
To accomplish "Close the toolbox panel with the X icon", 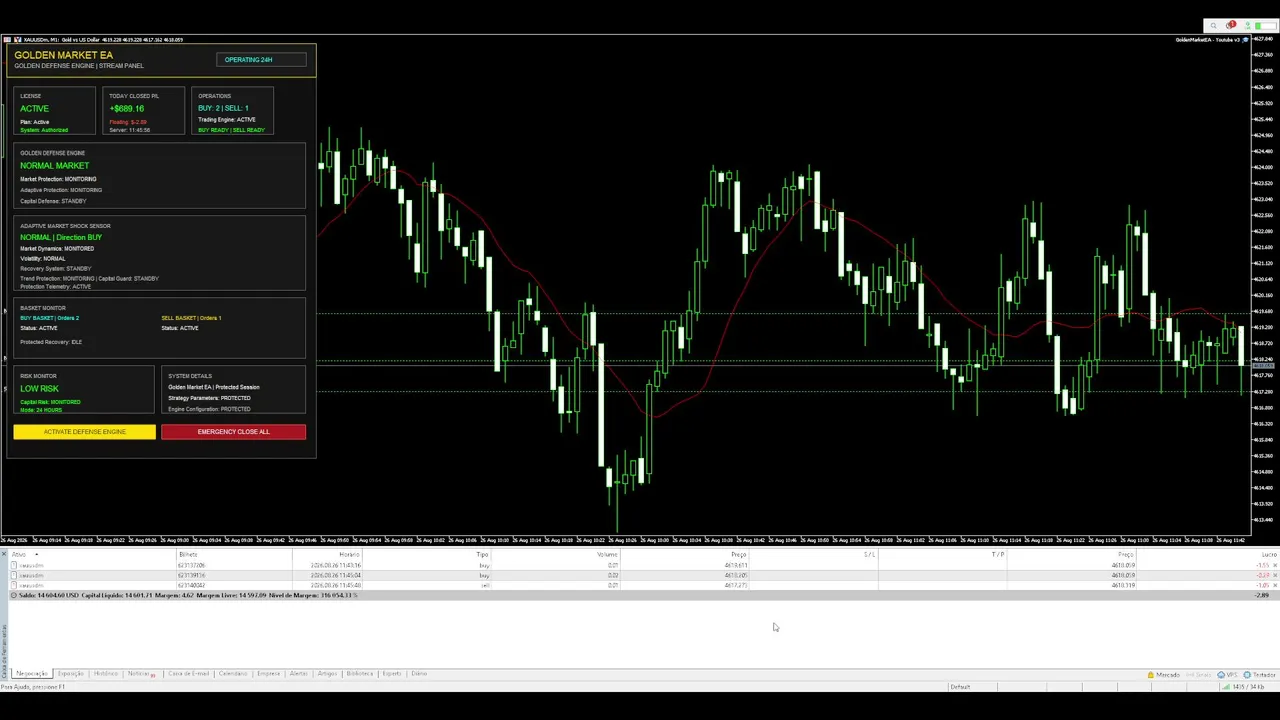I will tap(4, 554).
